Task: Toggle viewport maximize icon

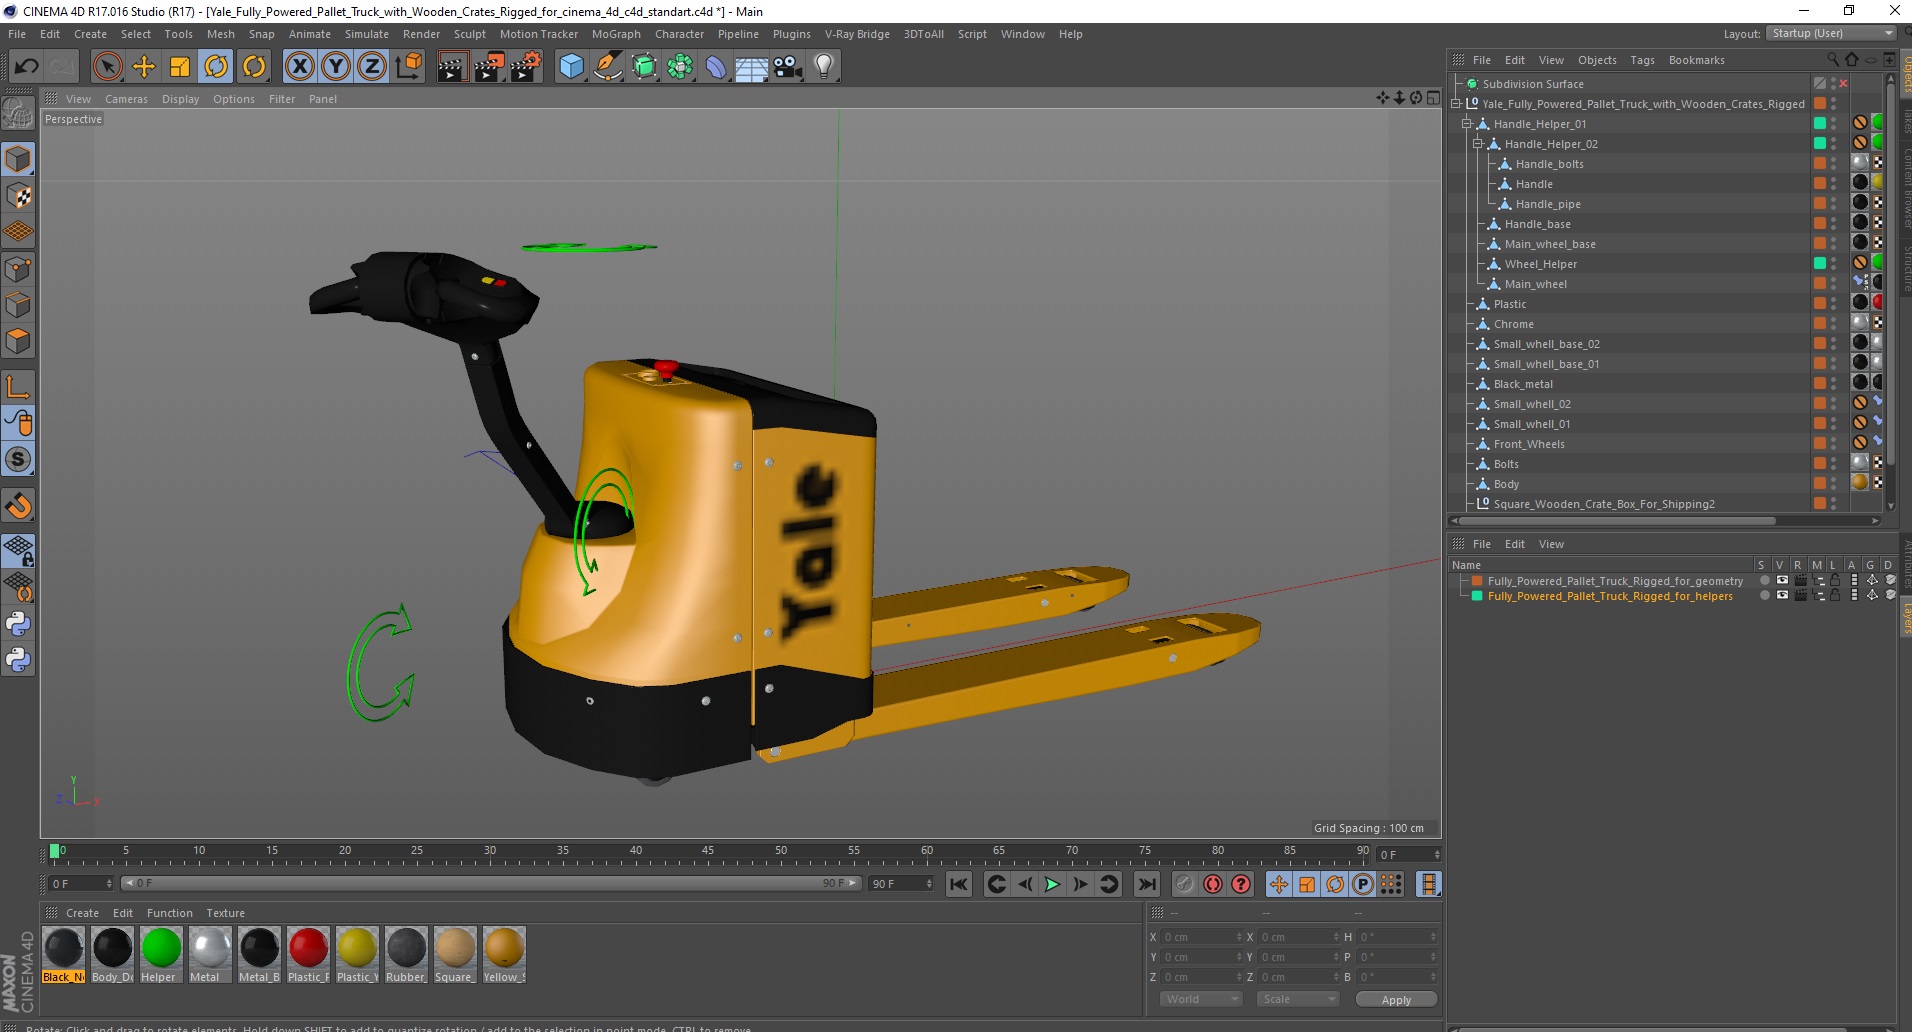Action: tap(1433, 98)
